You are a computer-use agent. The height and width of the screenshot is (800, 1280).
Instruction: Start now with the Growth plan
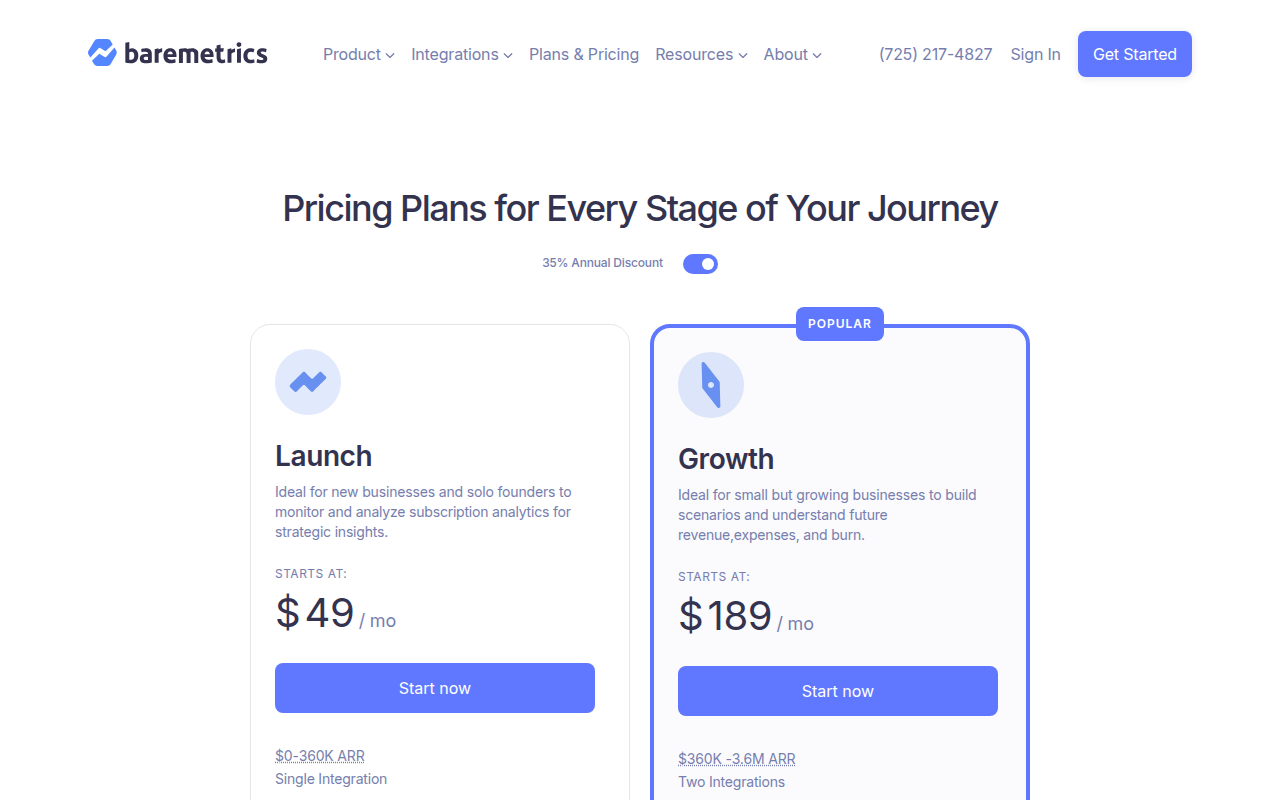pyautogui.click(x=838, y=691)
